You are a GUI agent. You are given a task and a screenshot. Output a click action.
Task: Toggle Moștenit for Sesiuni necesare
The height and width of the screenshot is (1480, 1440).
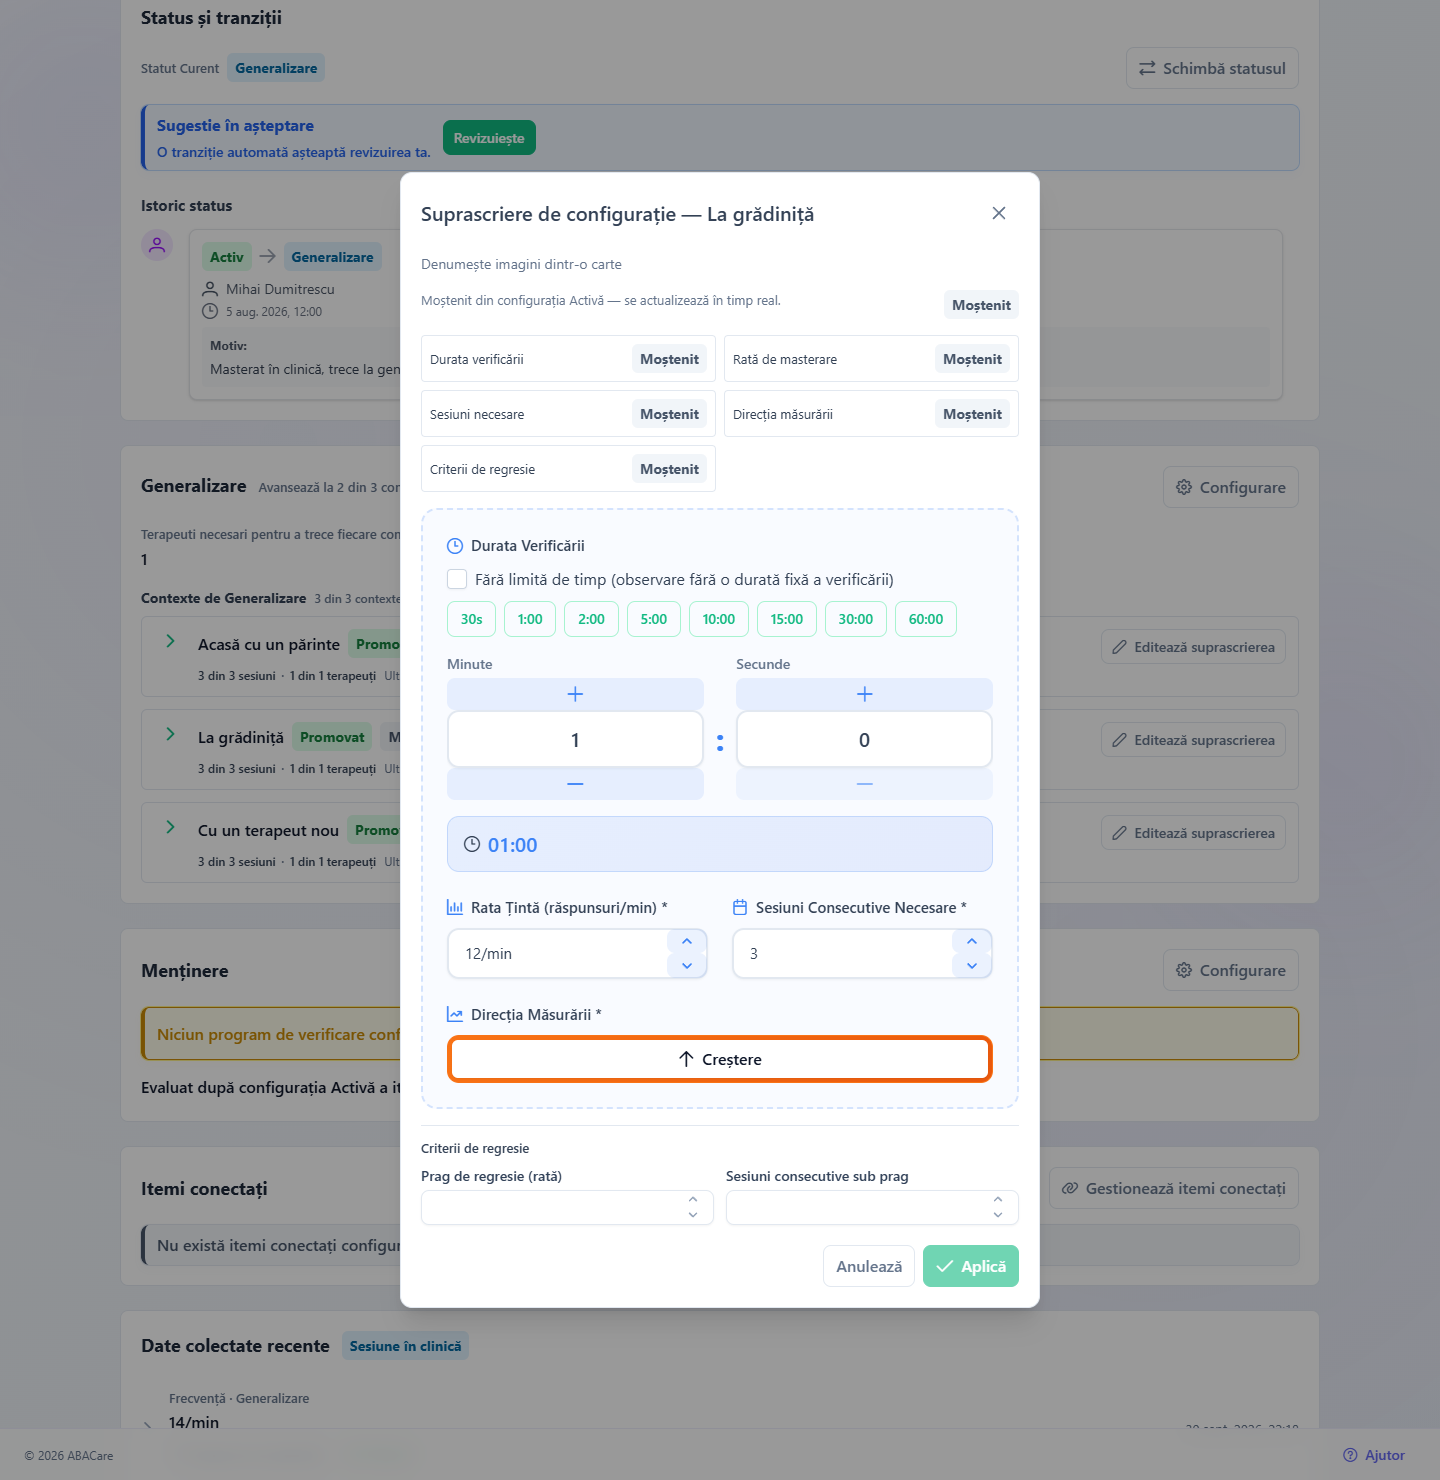669,414
